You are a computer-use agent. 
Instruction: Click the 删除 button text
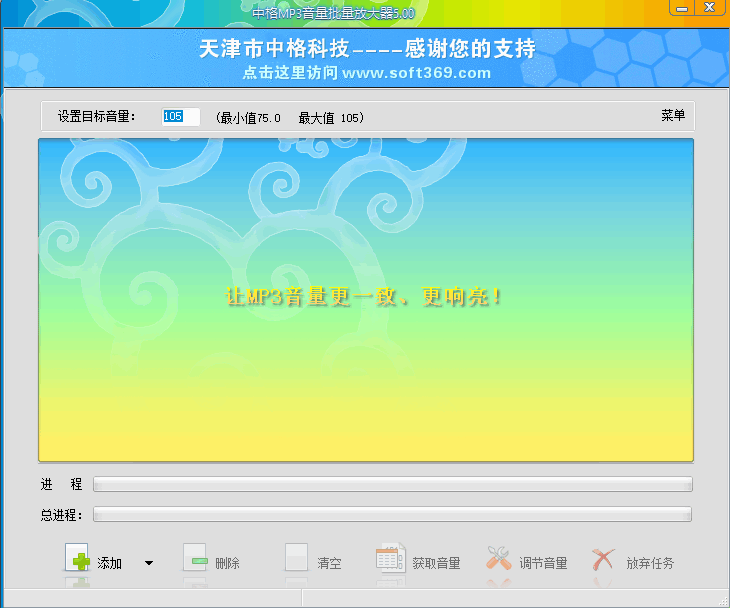click(x=227, y=563)
